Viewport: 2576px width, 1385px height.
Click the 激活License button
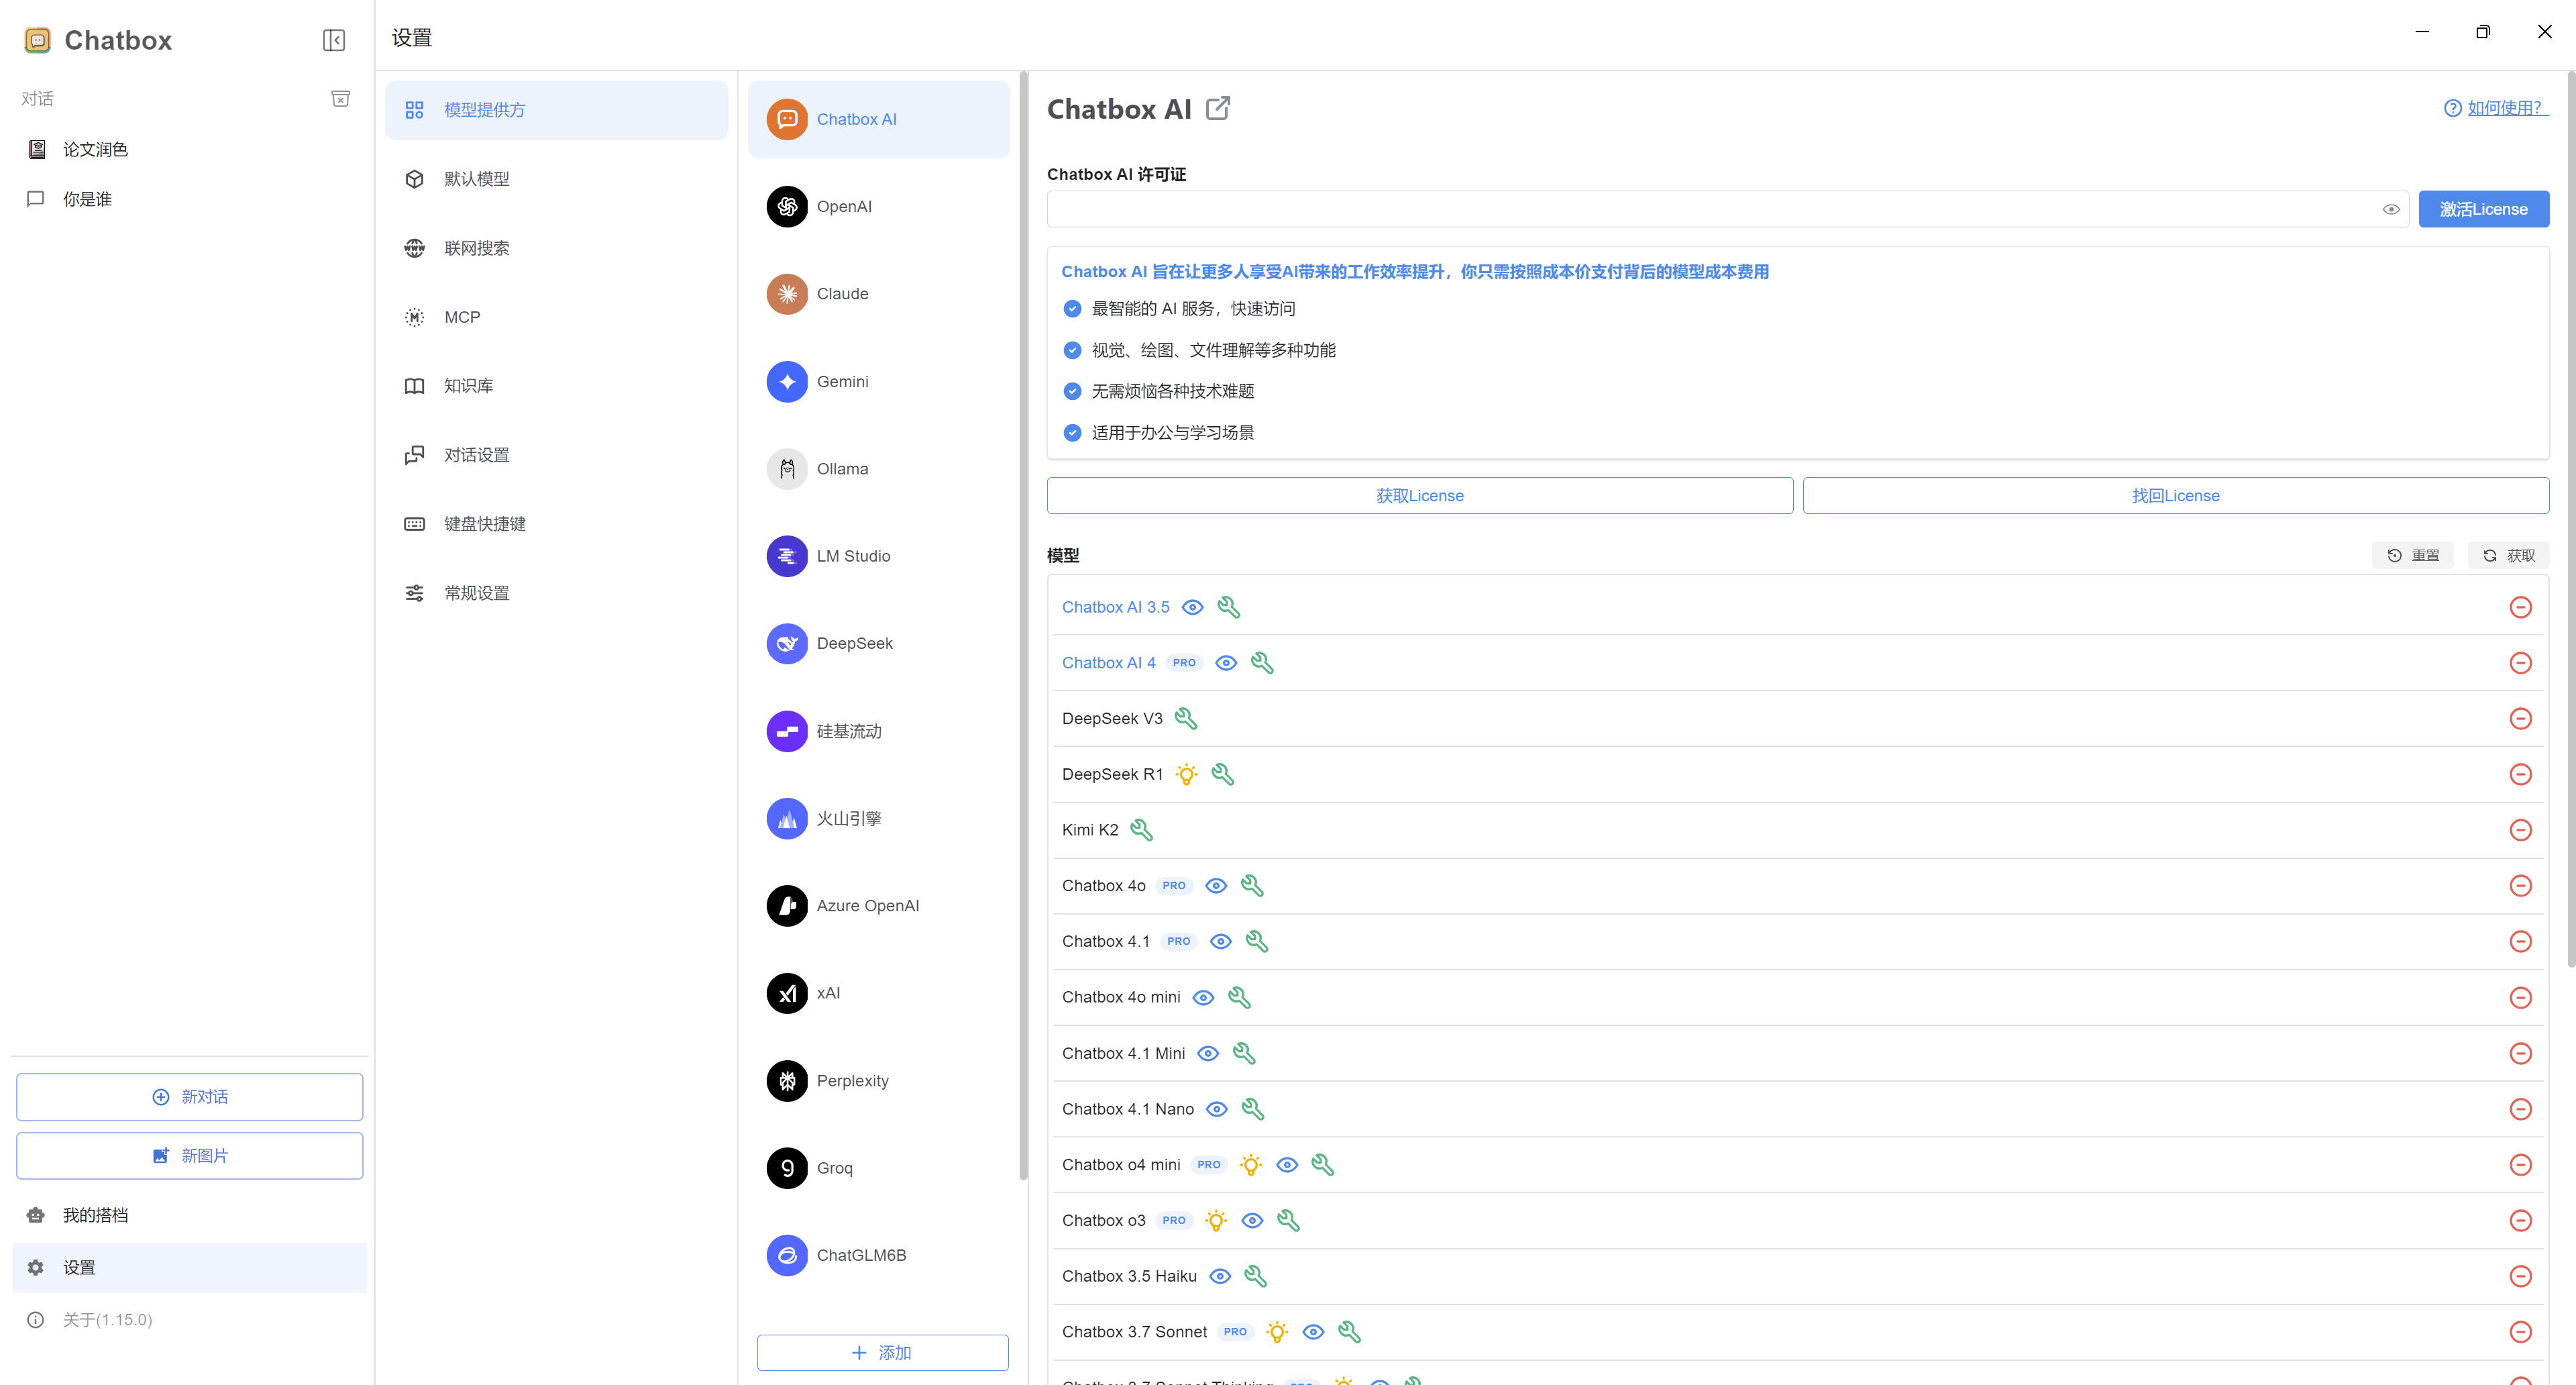(2483, 209)
